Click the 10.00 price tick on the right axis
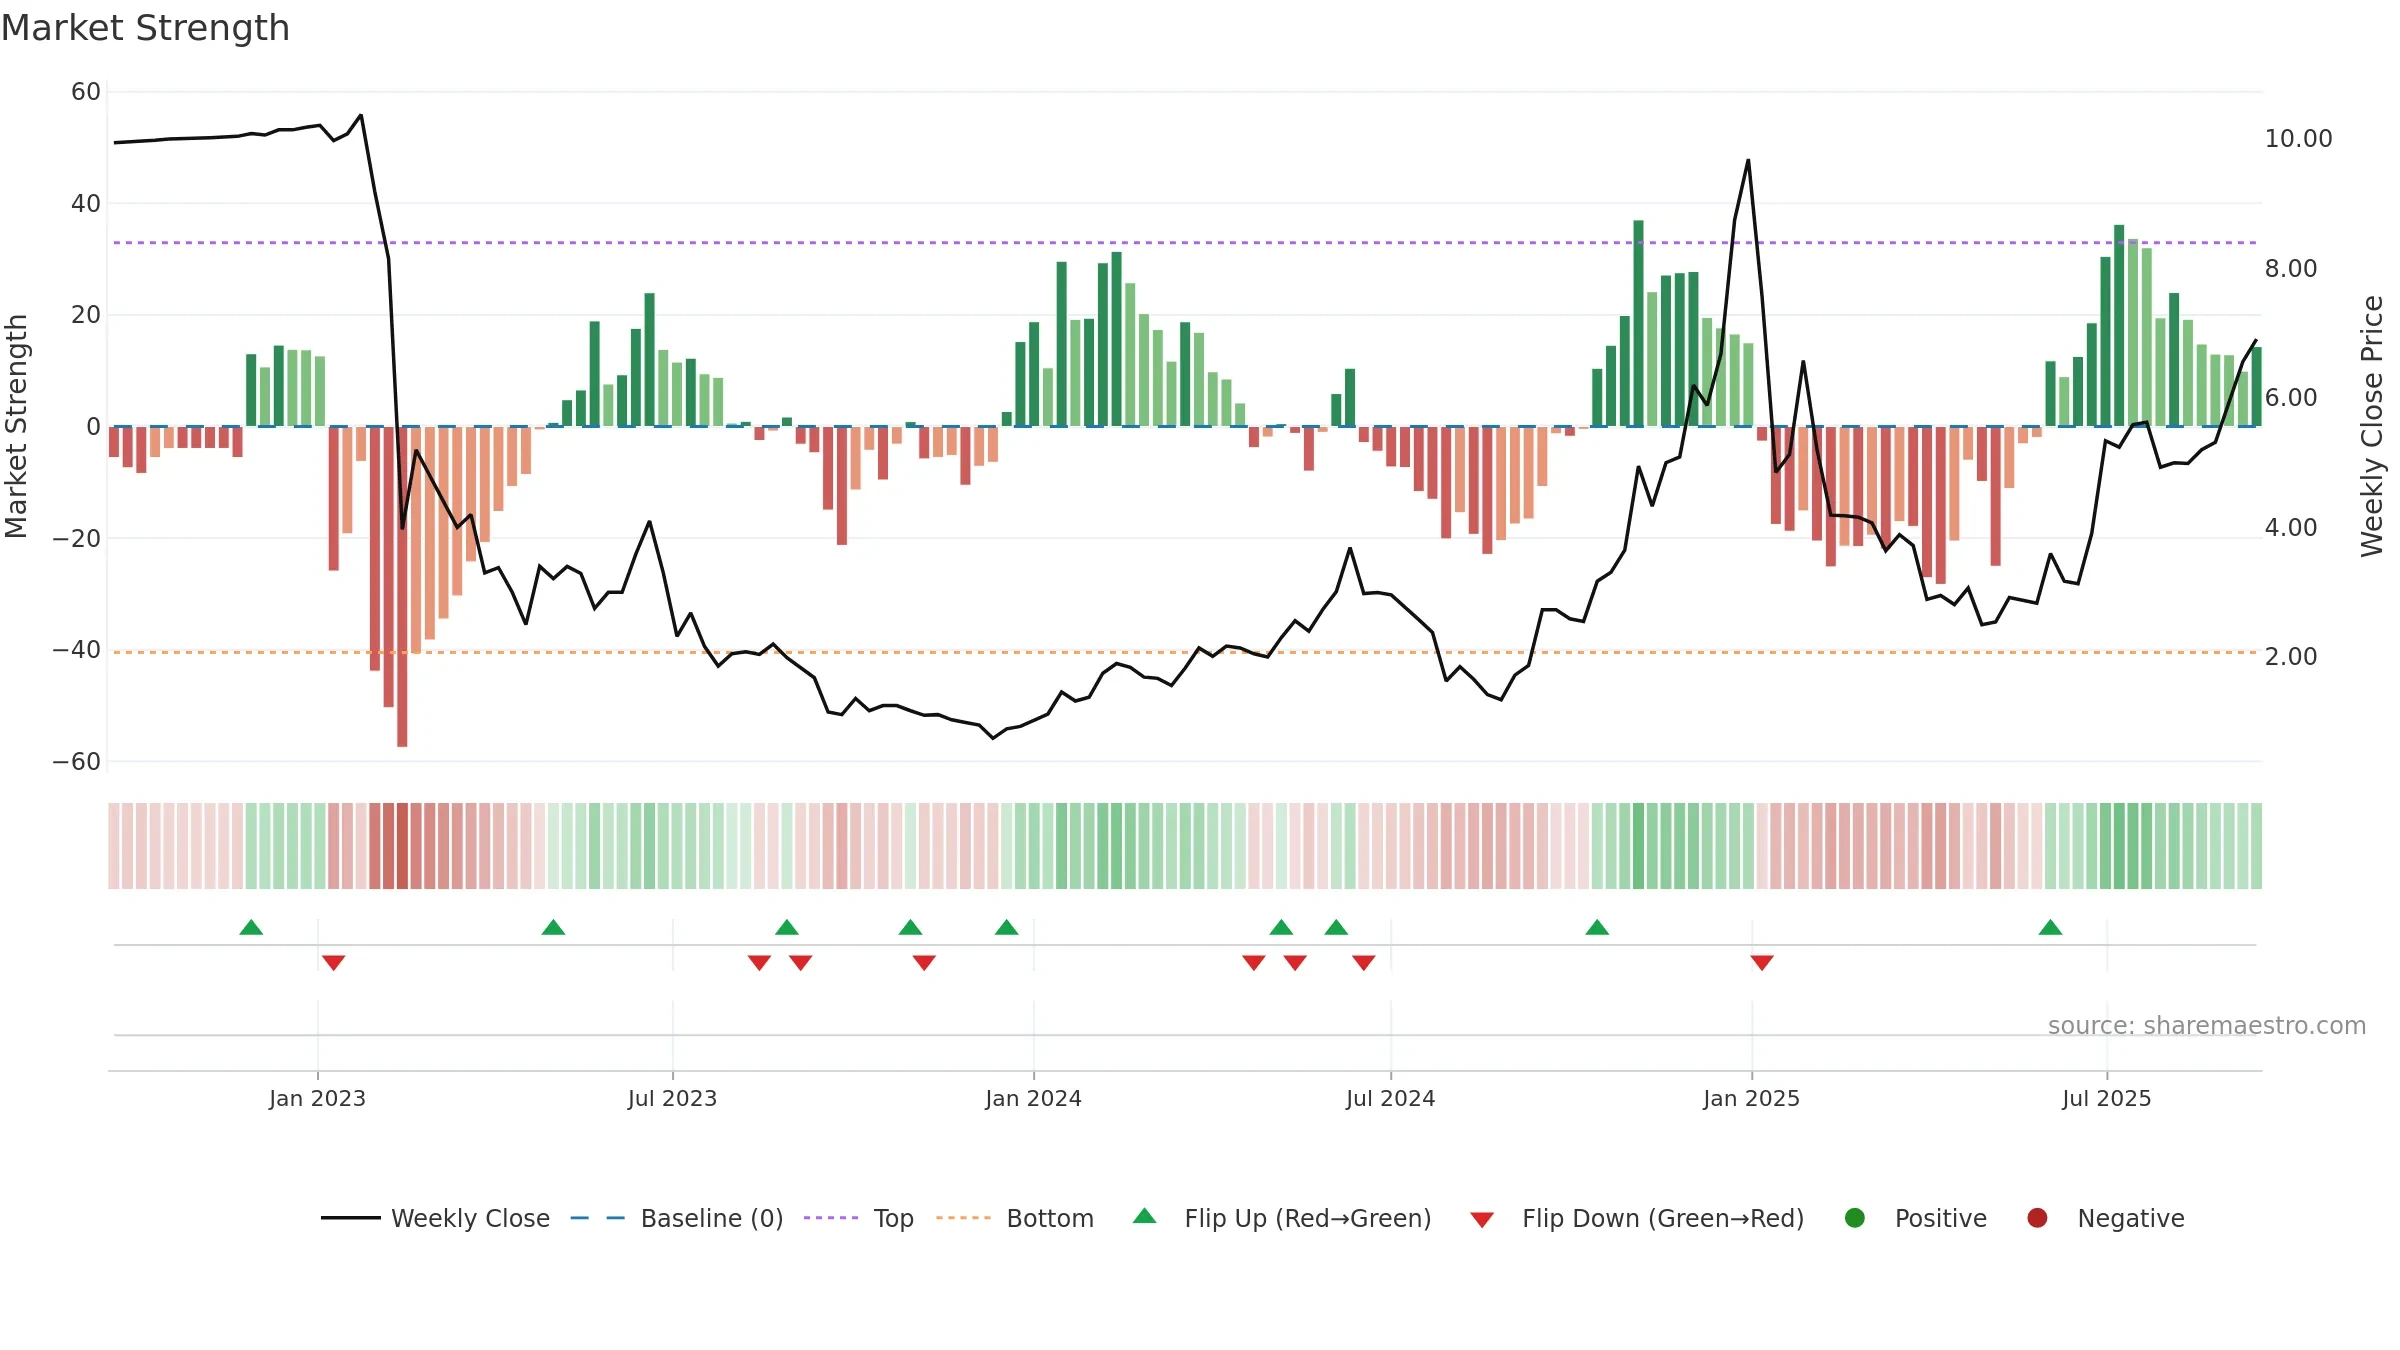Image resolution: width=2400 pixels, height=1350 pixels. [x=2298, y=139]
